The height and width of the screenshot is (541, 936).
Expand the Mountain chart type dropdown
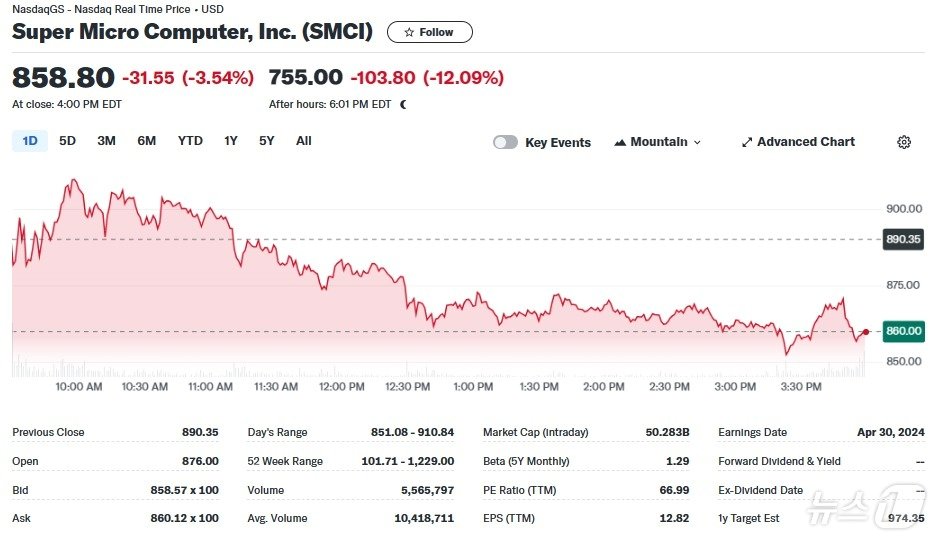697,142
